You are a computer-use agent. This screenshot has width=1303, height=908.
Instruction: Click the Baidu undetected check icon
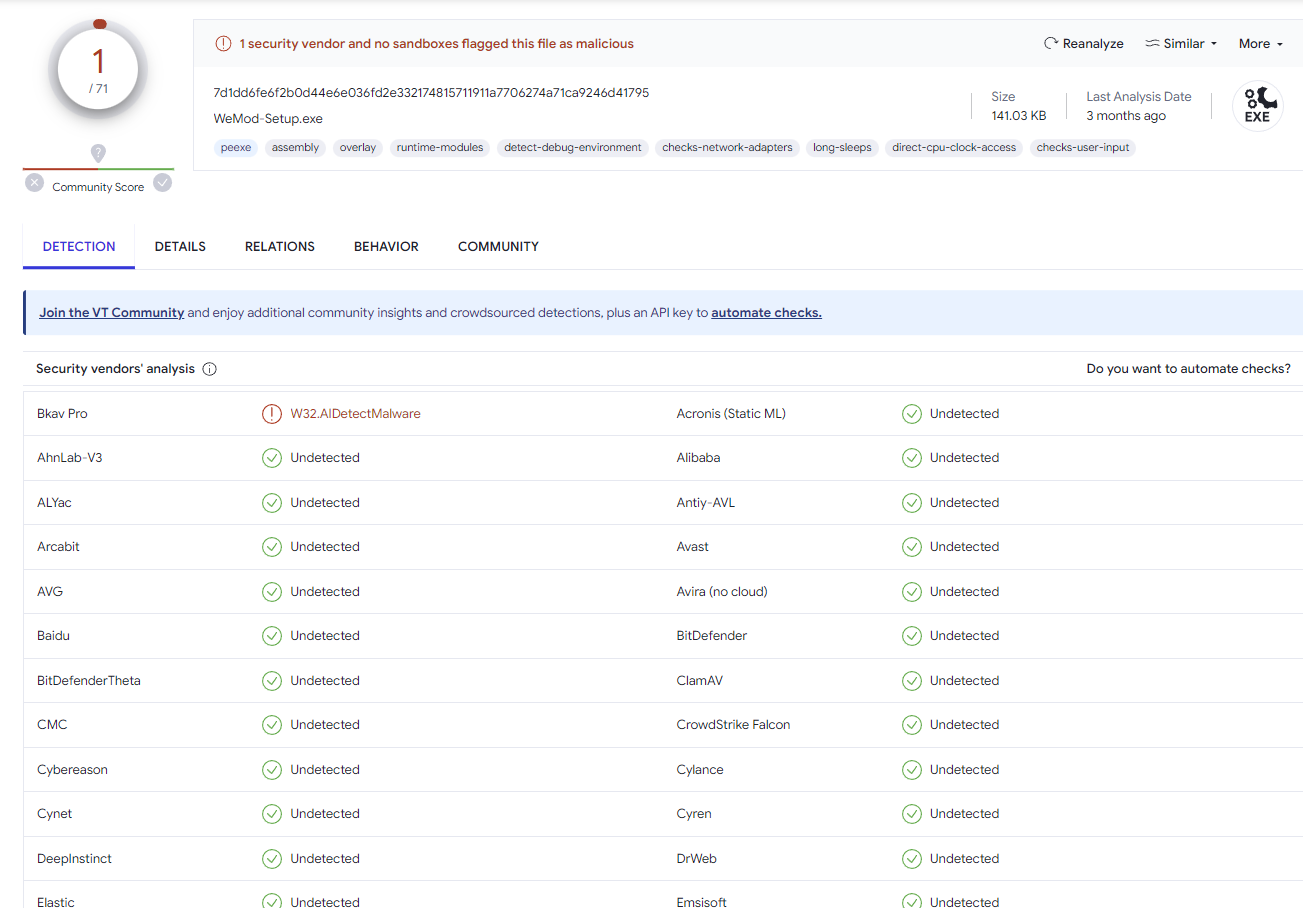pos(272,636)
